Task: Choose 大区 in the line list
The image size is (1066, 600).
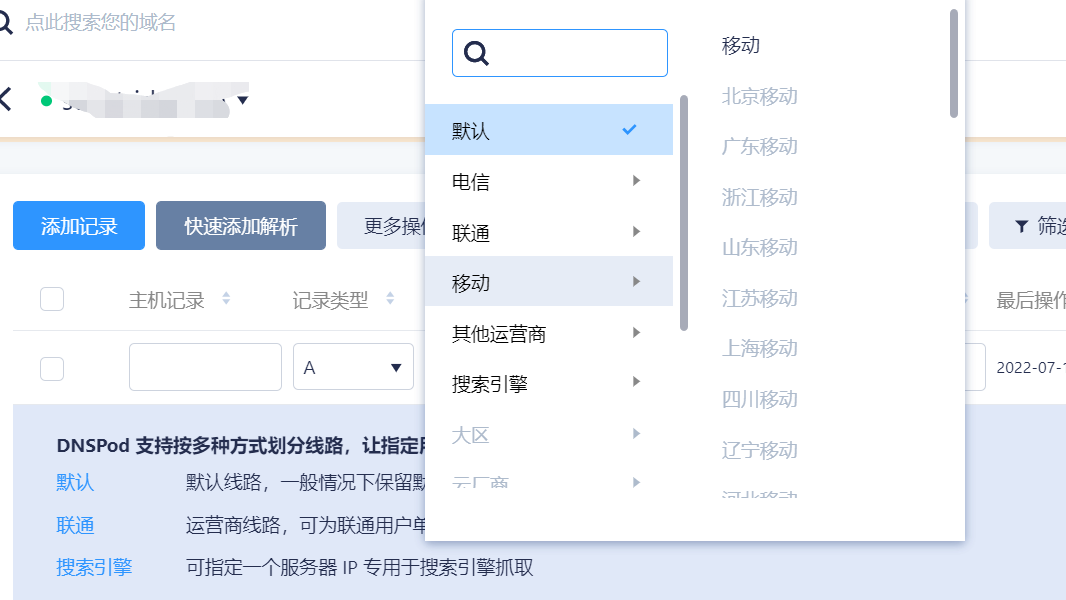Action: (x=549, y=434)
